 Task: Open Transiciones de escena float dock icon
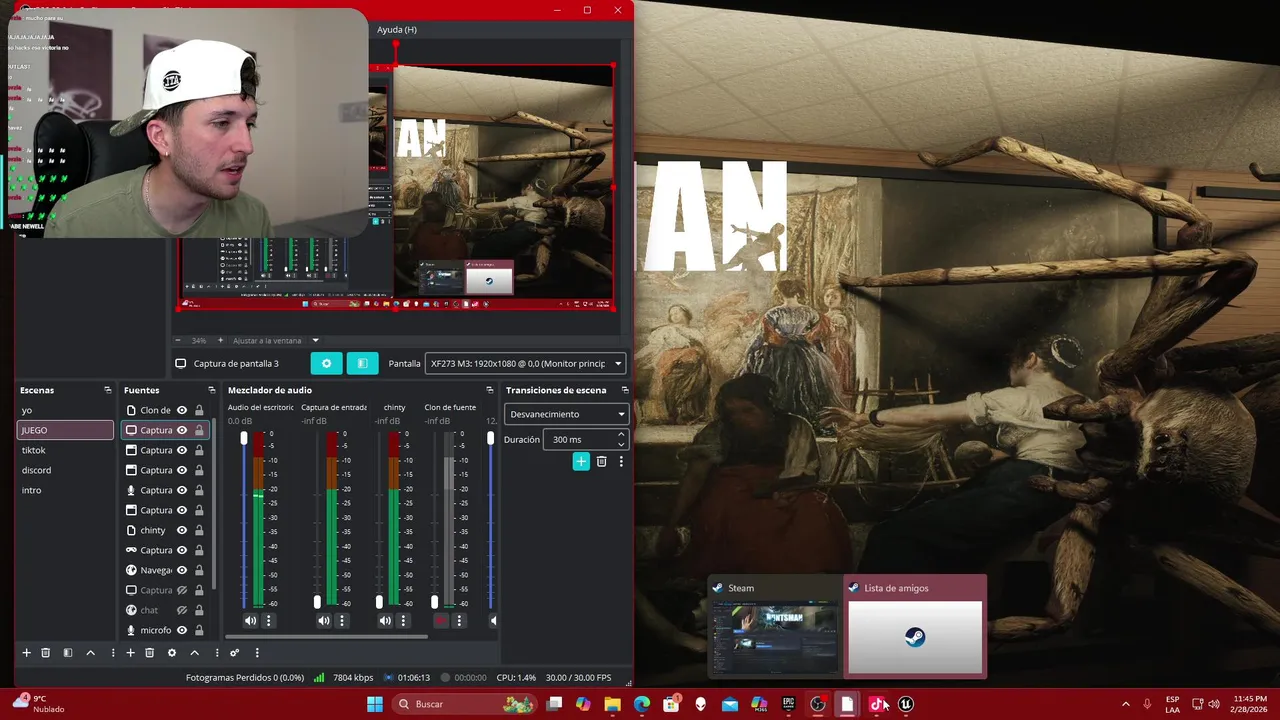624,390
